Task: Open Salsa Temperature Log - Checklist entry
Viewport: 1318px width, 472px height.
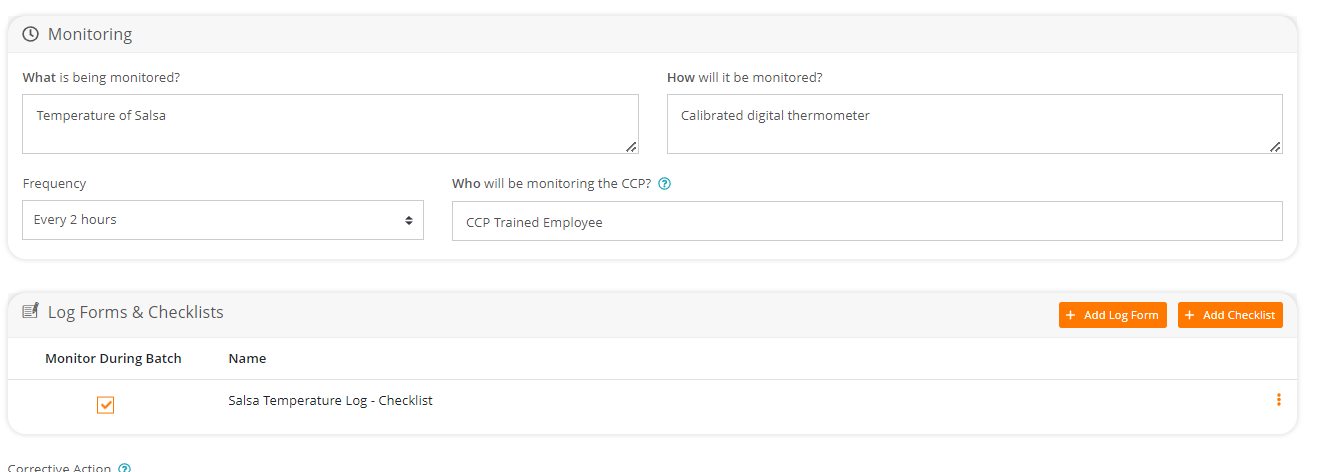Action: [330, 401]
